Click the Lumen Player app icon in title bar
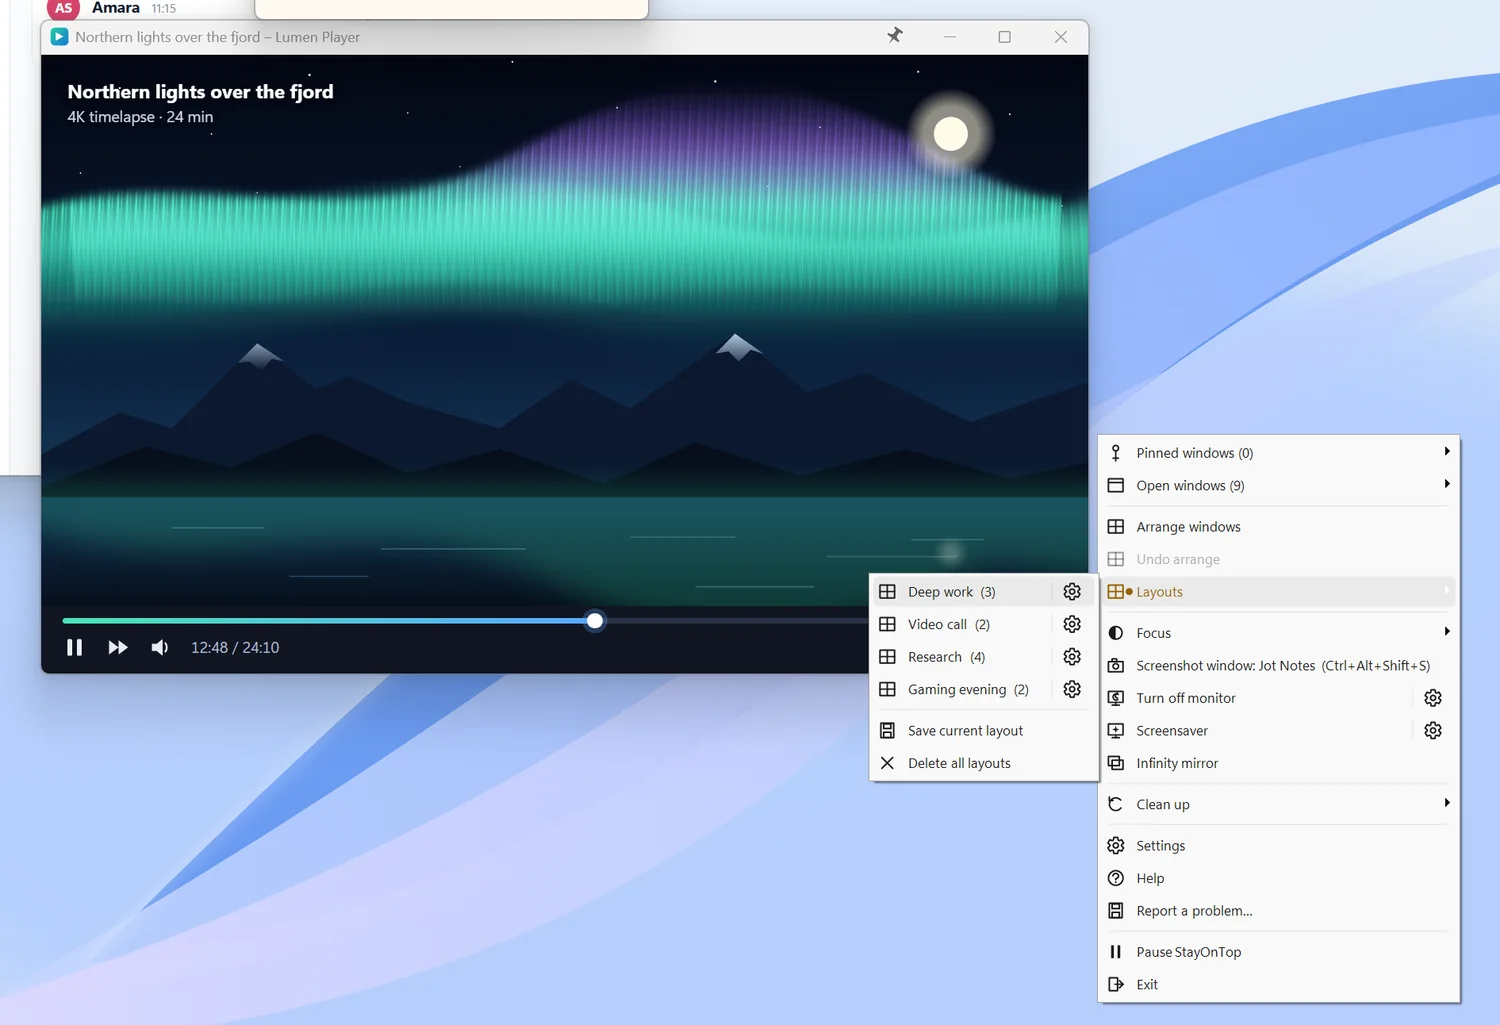Viewport: 1500px width, 1025px height. [x=59, y=37]
